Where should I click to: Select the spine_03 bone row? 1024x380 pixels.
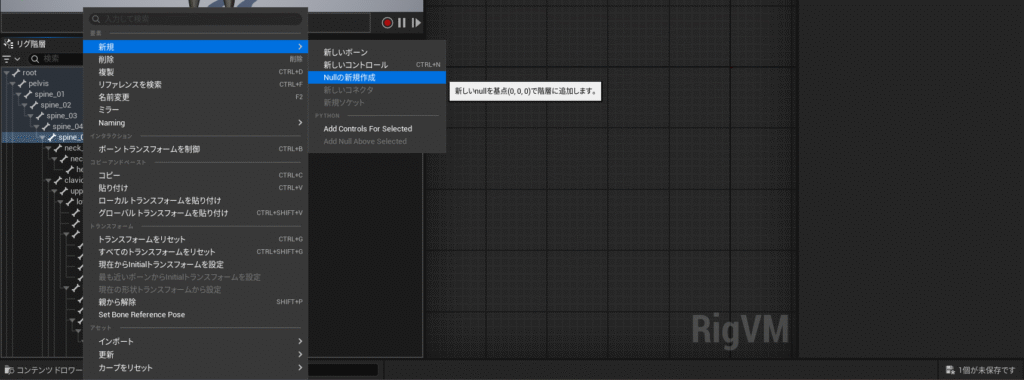[42, 116]
